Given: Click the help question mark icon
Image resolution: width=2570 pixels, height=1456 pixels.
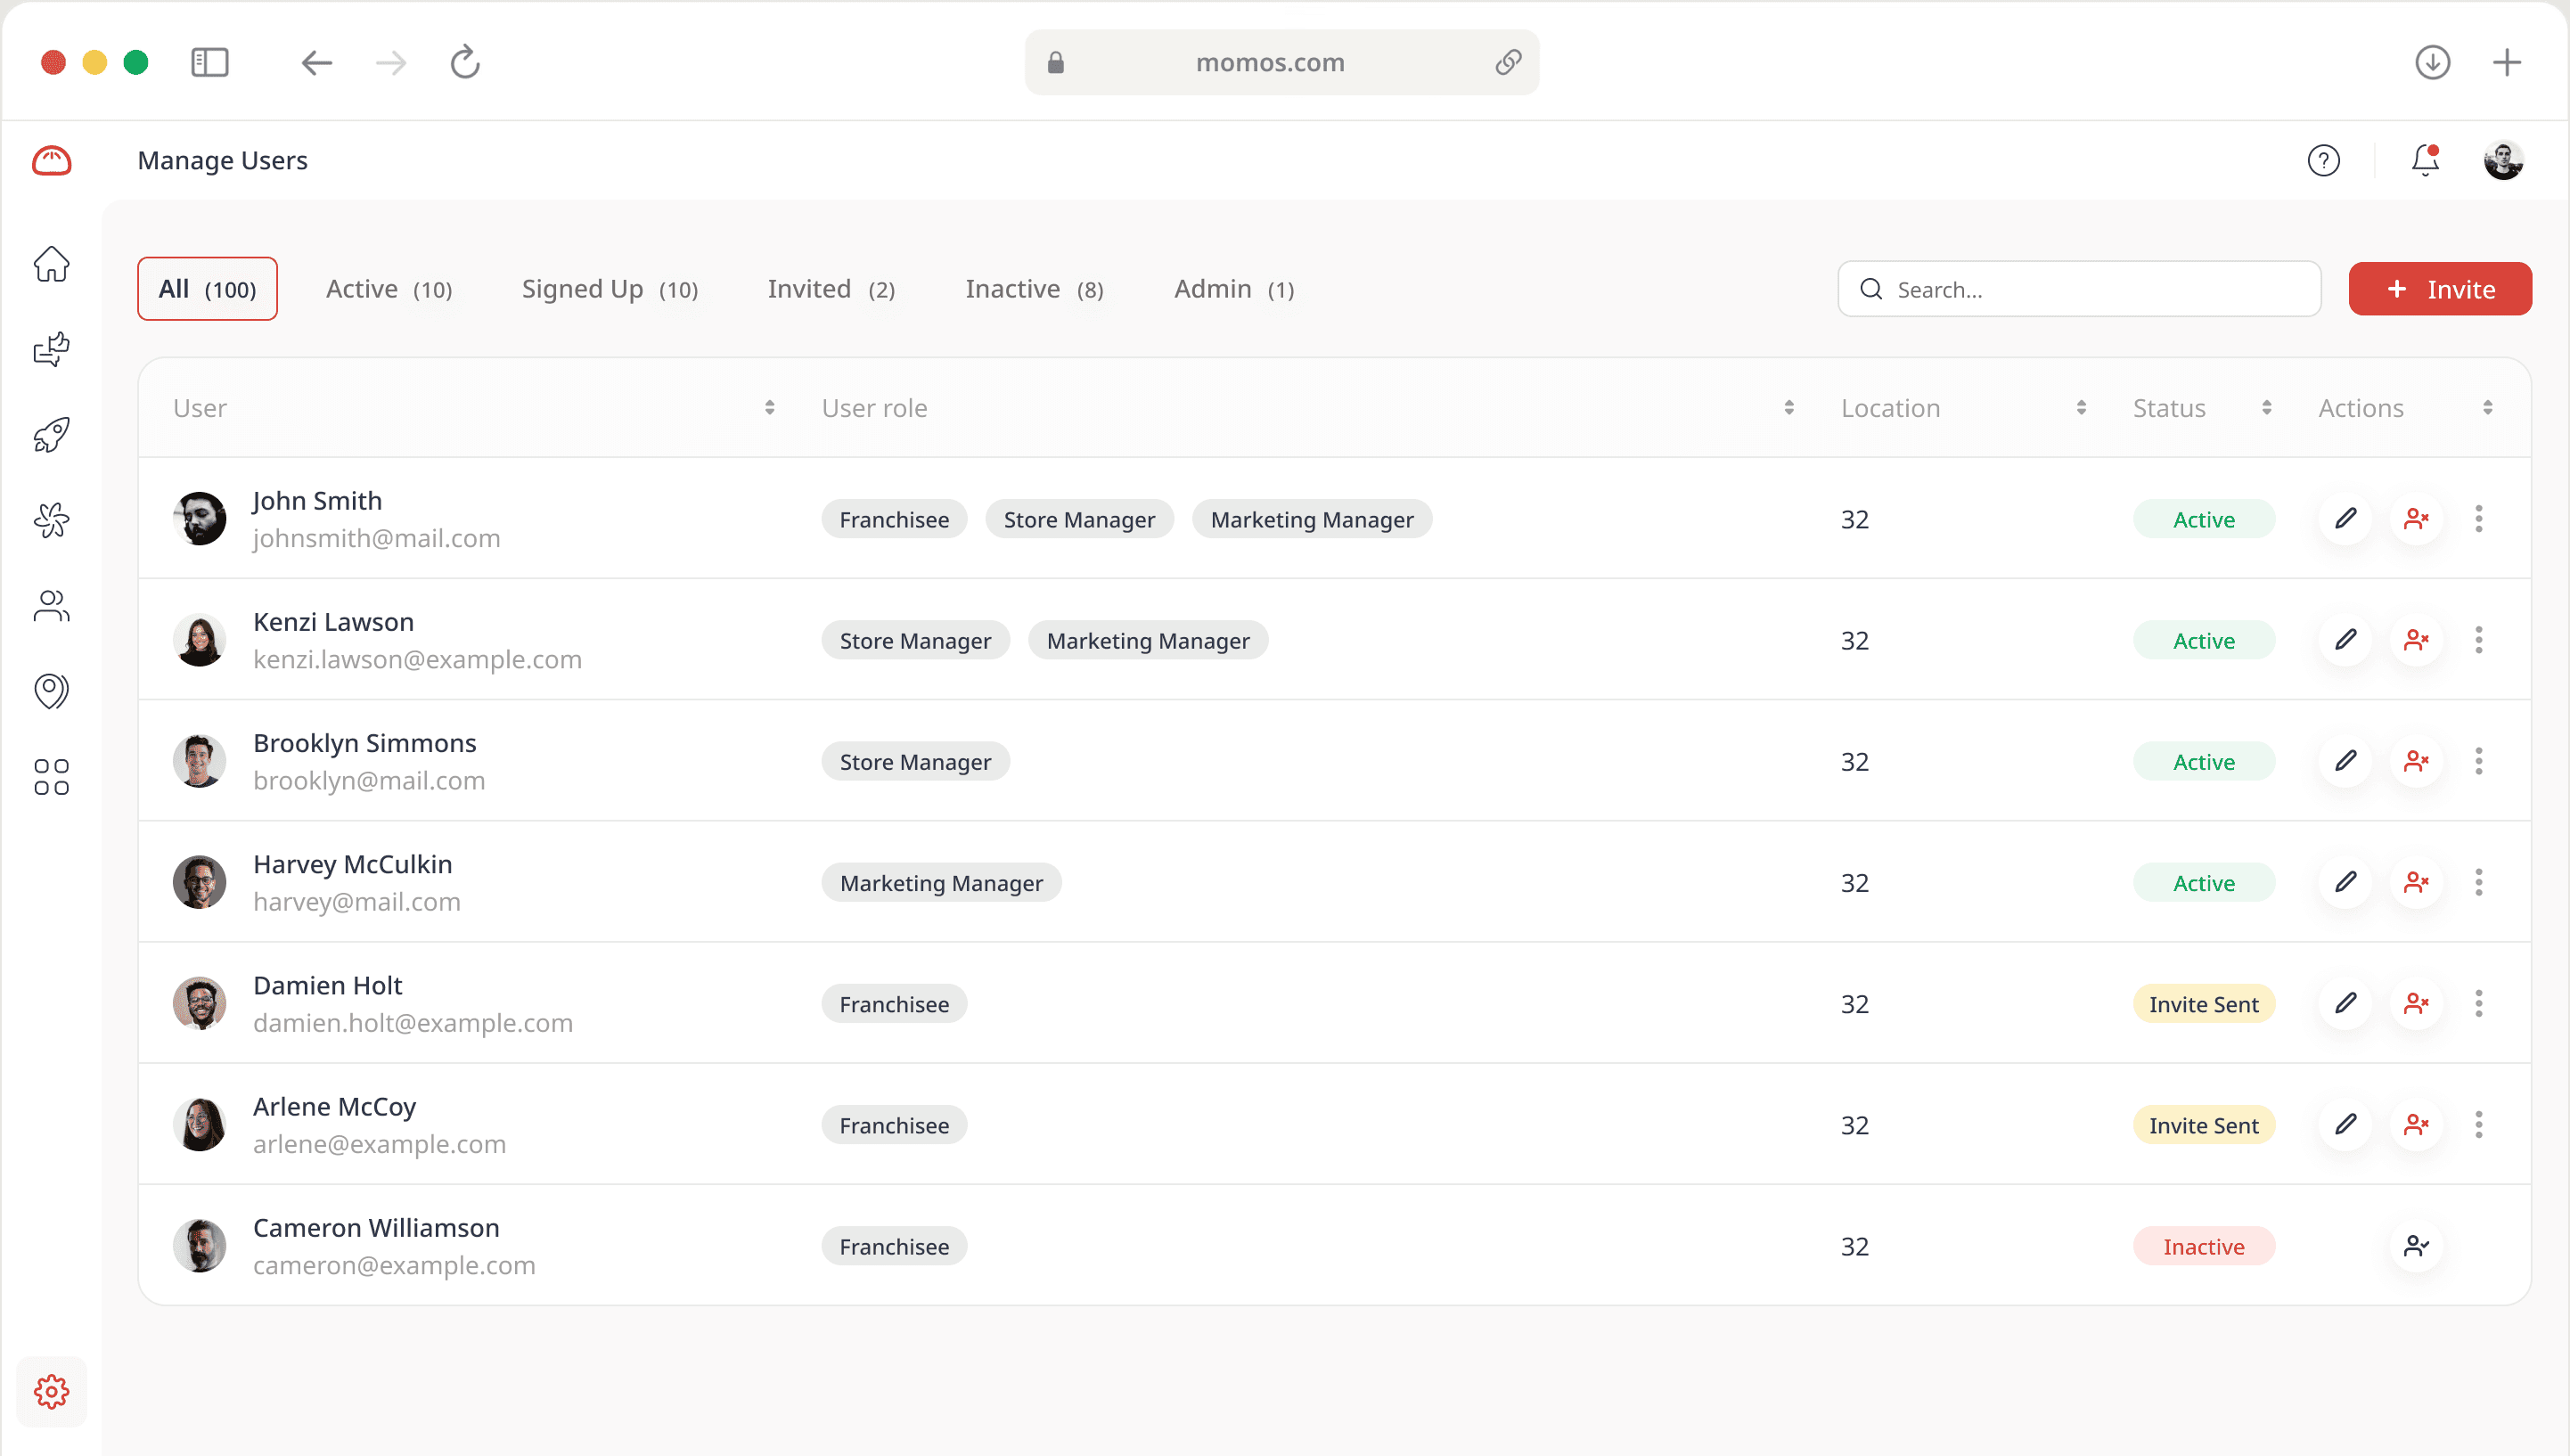Looking at the screenshot, I should (x=2323, y=160).
